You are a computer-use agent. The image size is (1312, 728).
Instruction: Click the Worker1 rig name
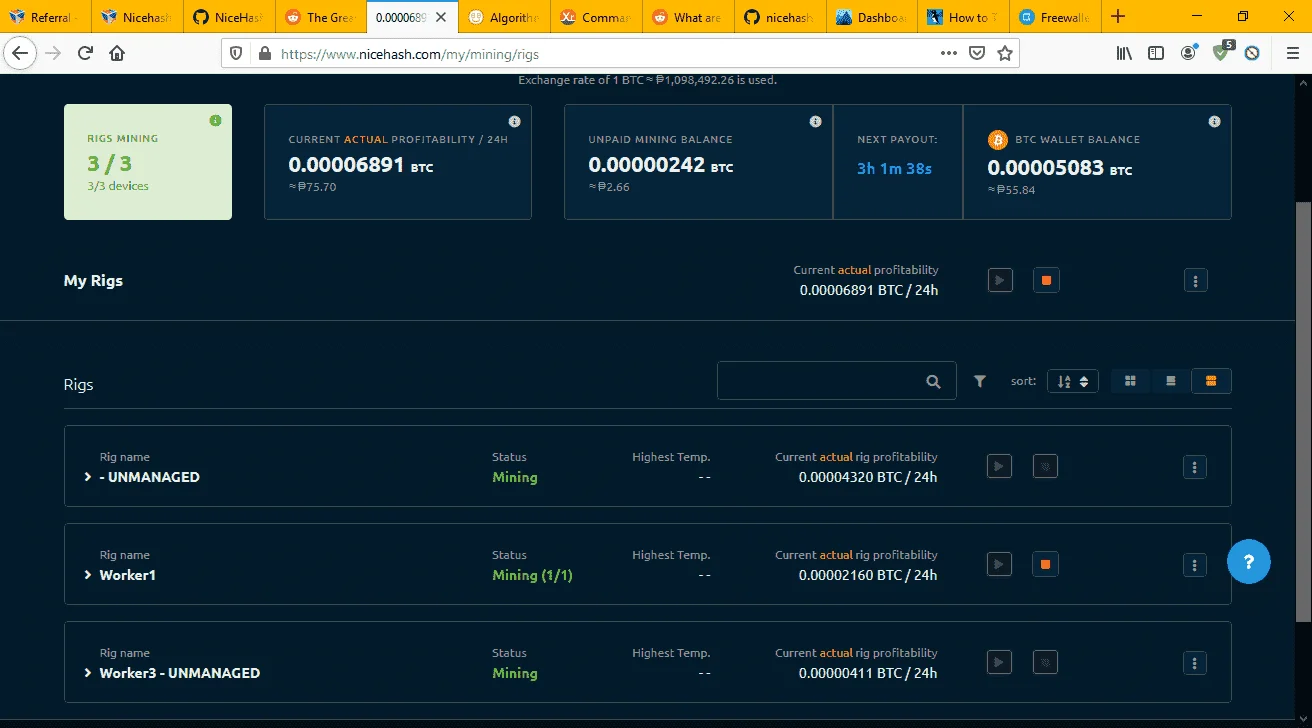[x=128, y=575]
